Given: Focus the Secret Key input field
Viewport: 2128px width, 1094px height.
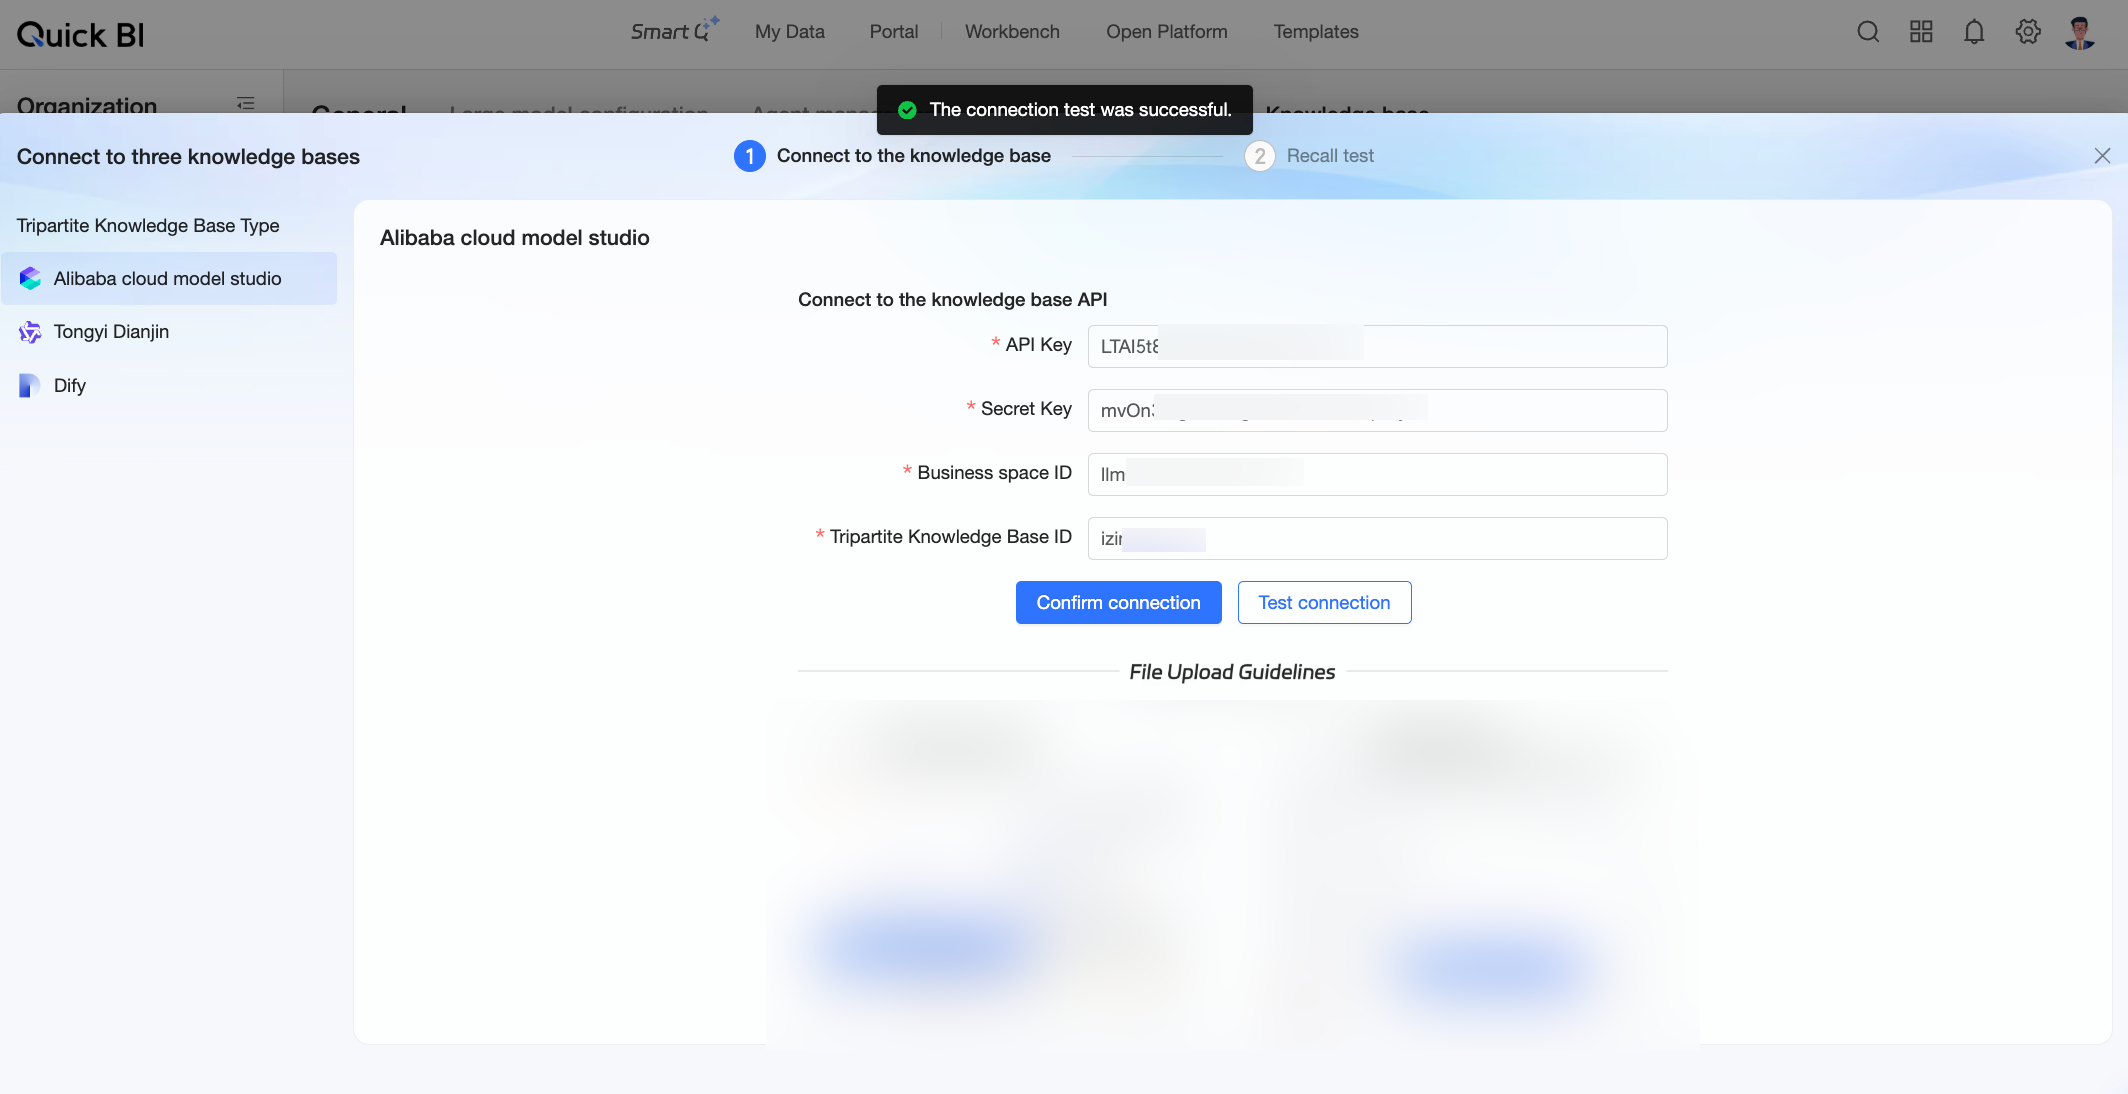Looking at the screenshot, I should (1378, 410).
